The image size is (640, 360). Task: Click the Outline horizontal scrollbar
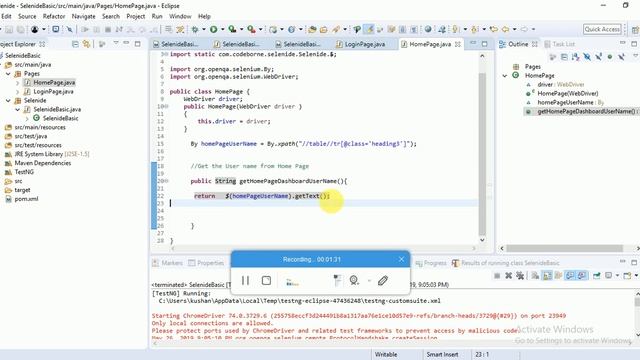click(564, 248)
